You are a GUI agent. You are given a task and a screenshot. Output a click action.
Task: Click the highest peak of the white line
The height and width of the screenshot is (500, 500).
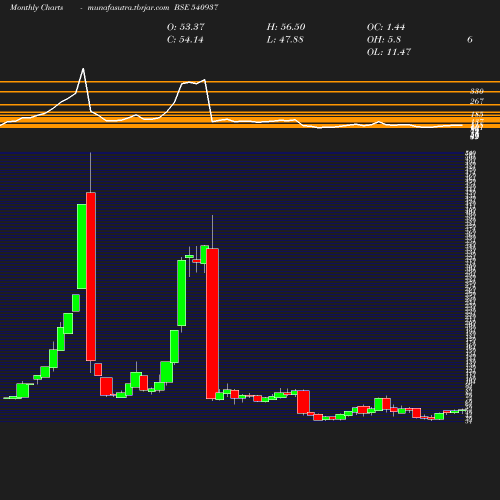click(83, 69)
